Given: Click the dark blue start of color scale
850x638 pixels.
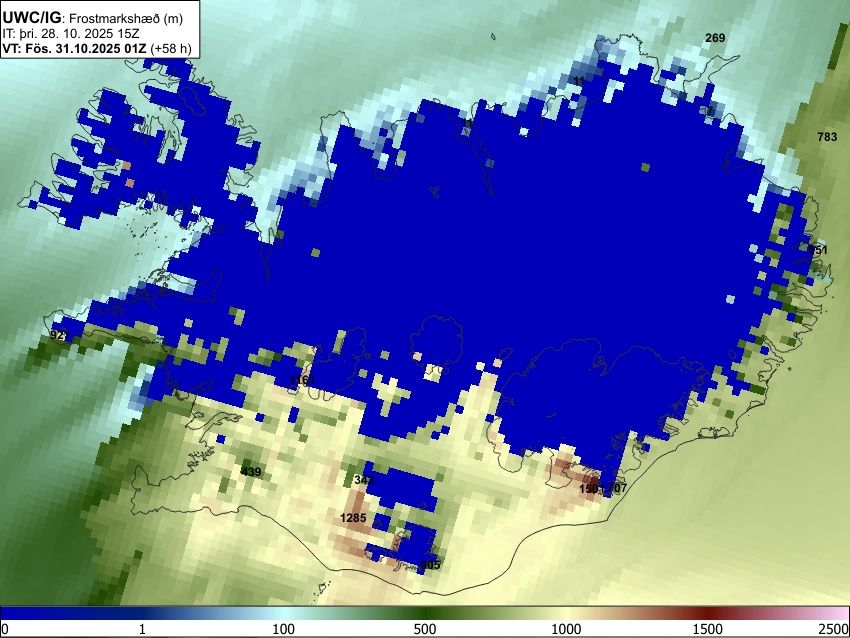Looking at the screenshot, I should pos(11,614).
